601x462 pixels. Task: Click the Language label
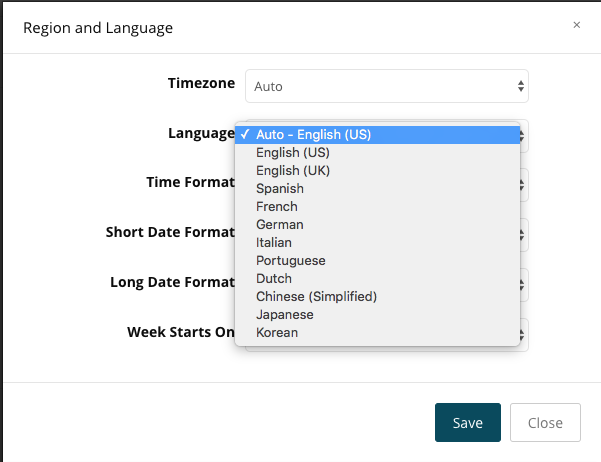coord(201,133)
